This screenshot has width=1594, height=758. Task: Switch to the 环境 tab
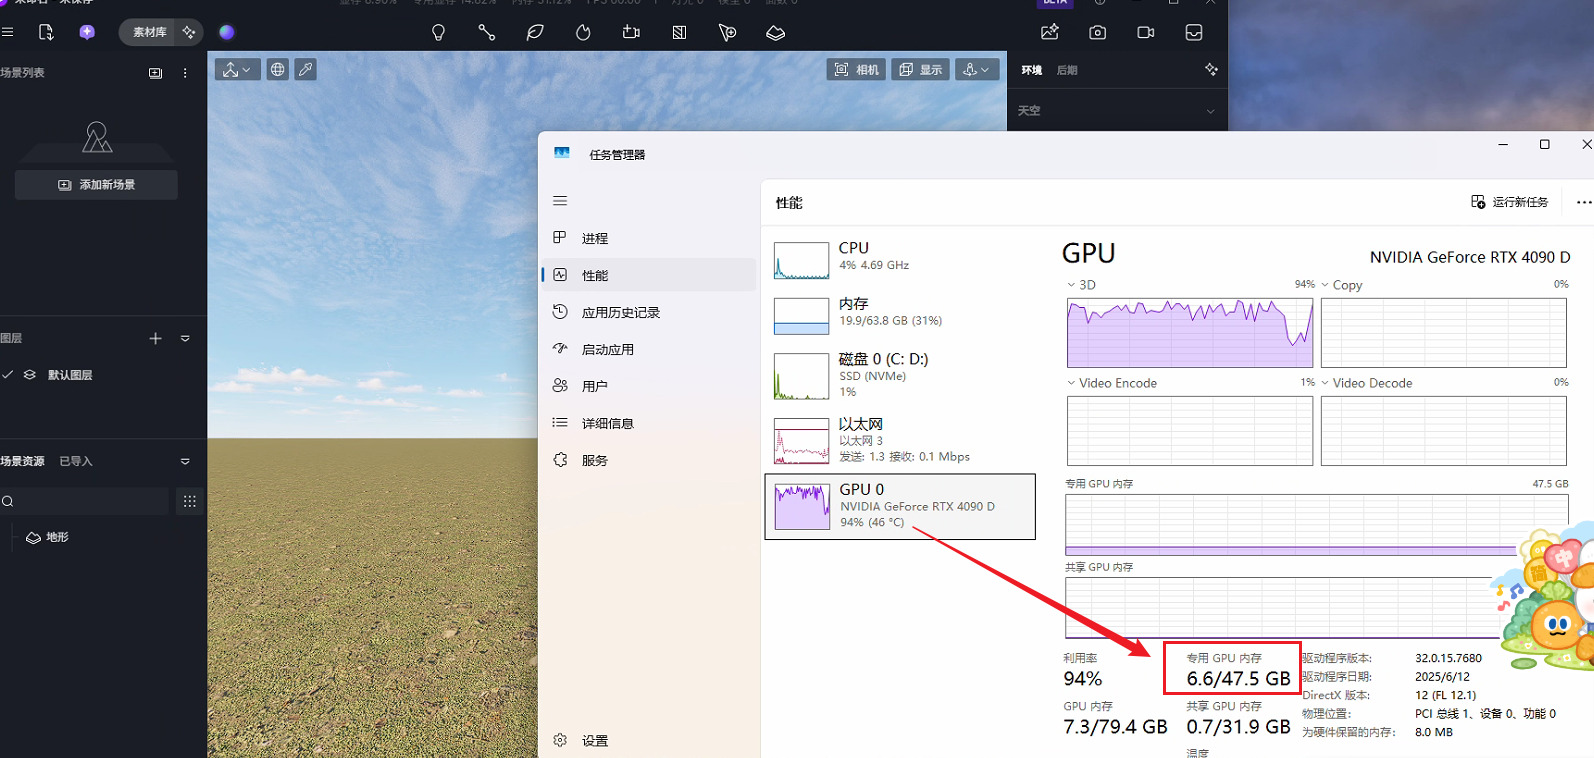pos(1032,70)
